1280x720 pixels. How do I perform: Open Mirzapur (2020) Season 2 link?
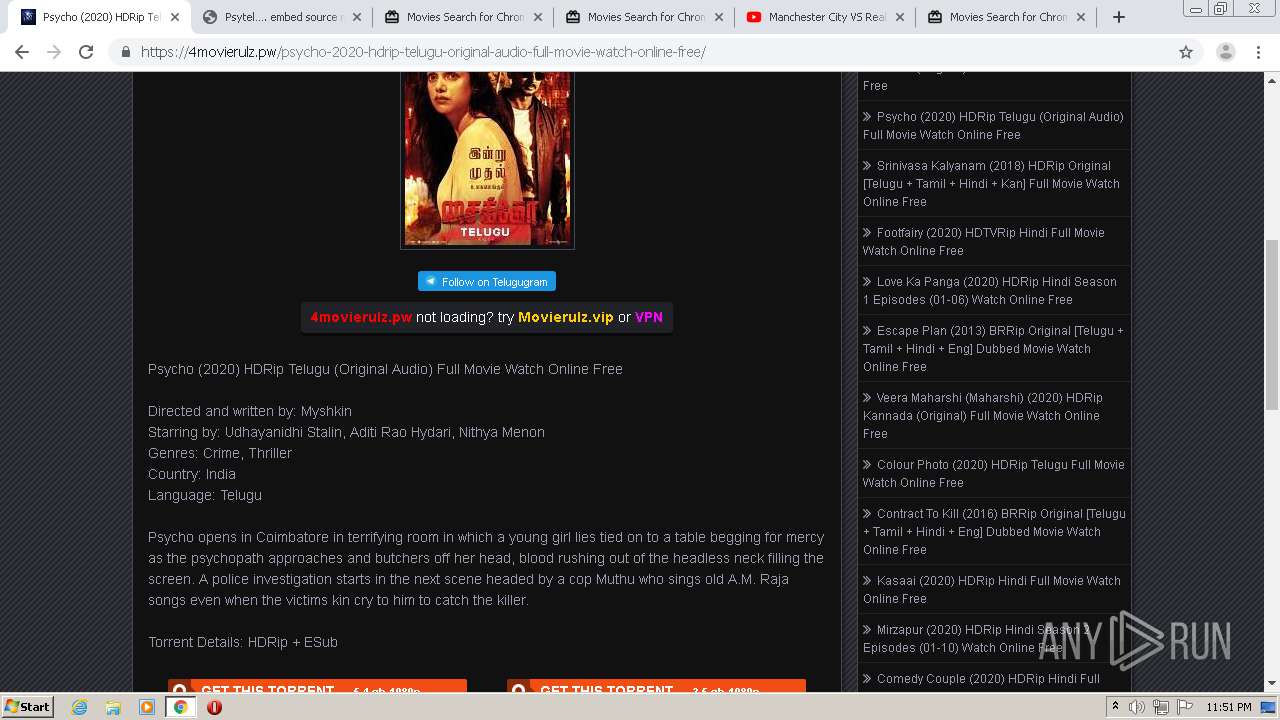(976, 638)
